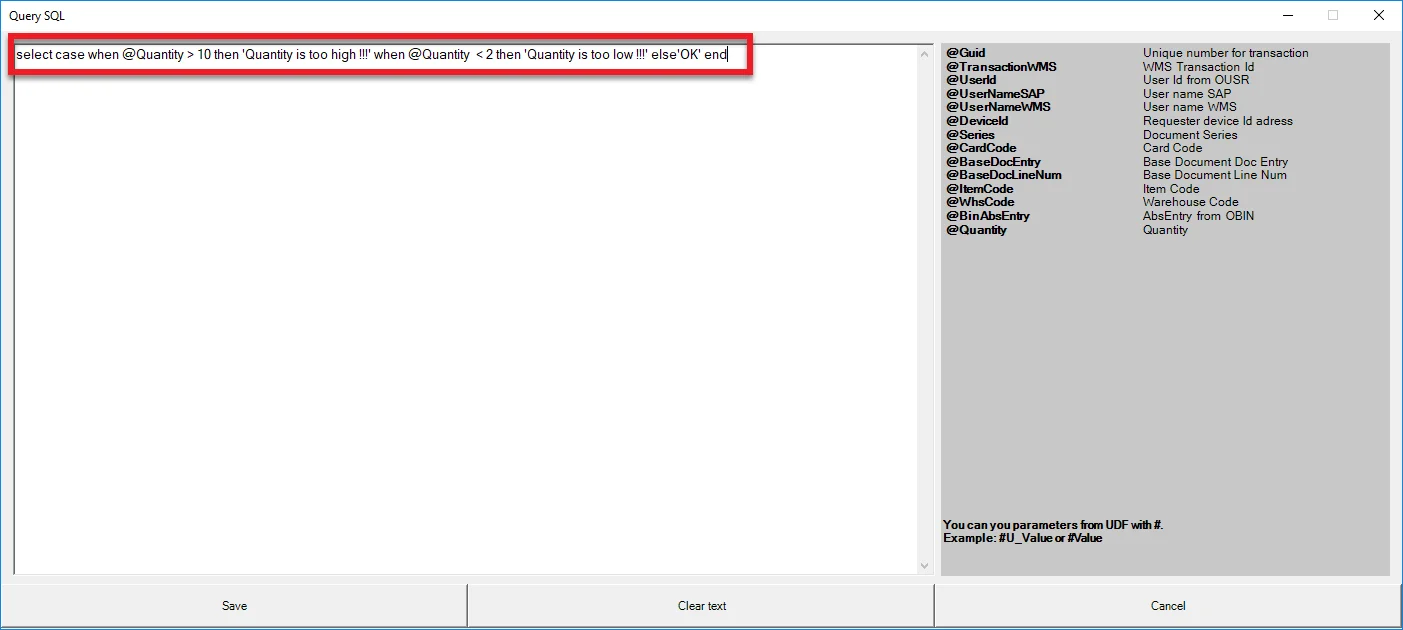This screenshot has height=630, width=1403.
Task: Click 'User name SAP' description
Action: (x=1187, y=94)
